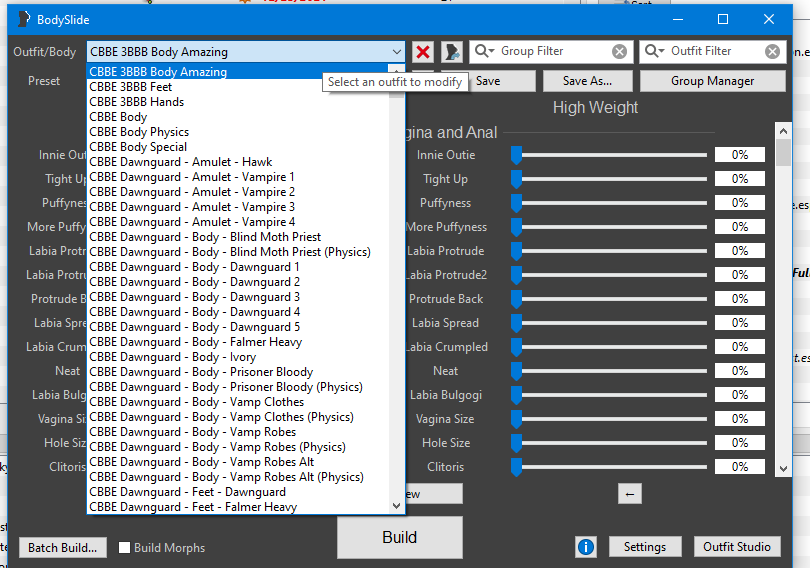Choose Body - Ivory outfit
Viewport: 810px width, 568px height.
point(237,356)
